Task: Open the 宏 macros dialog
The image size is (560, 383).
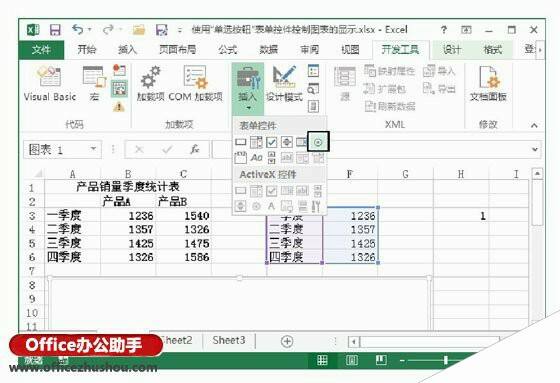Action: pyautogui.click(x=94, y=84)
